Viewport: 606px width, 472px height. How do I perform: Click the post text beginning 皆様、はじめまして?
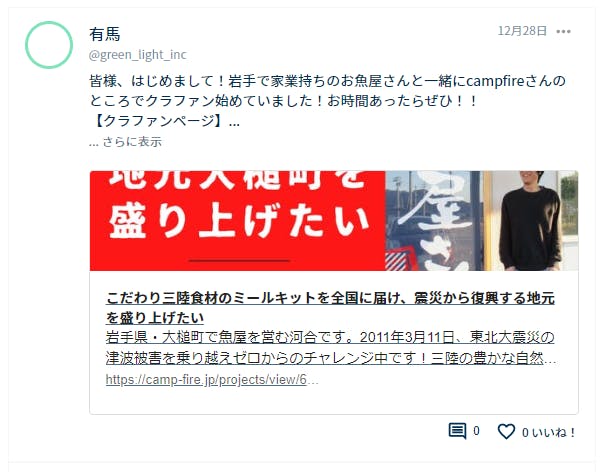[327, 91]
